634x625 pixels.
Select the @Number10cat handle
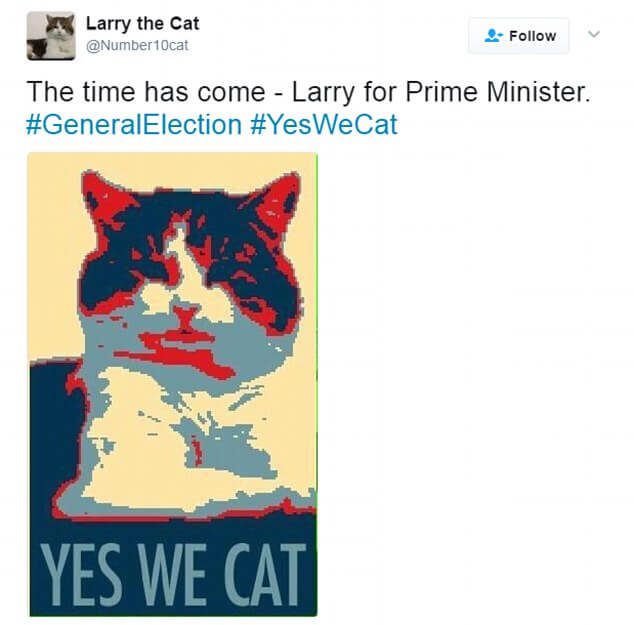click(137, 45)
